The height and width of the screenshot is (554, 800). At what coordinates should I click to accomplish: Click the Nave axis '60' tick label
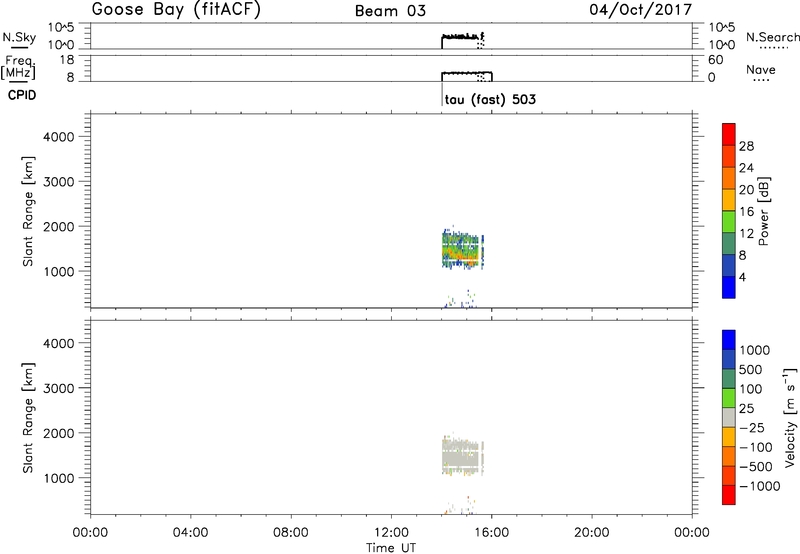pyautogui.click(x=716, y=60)
